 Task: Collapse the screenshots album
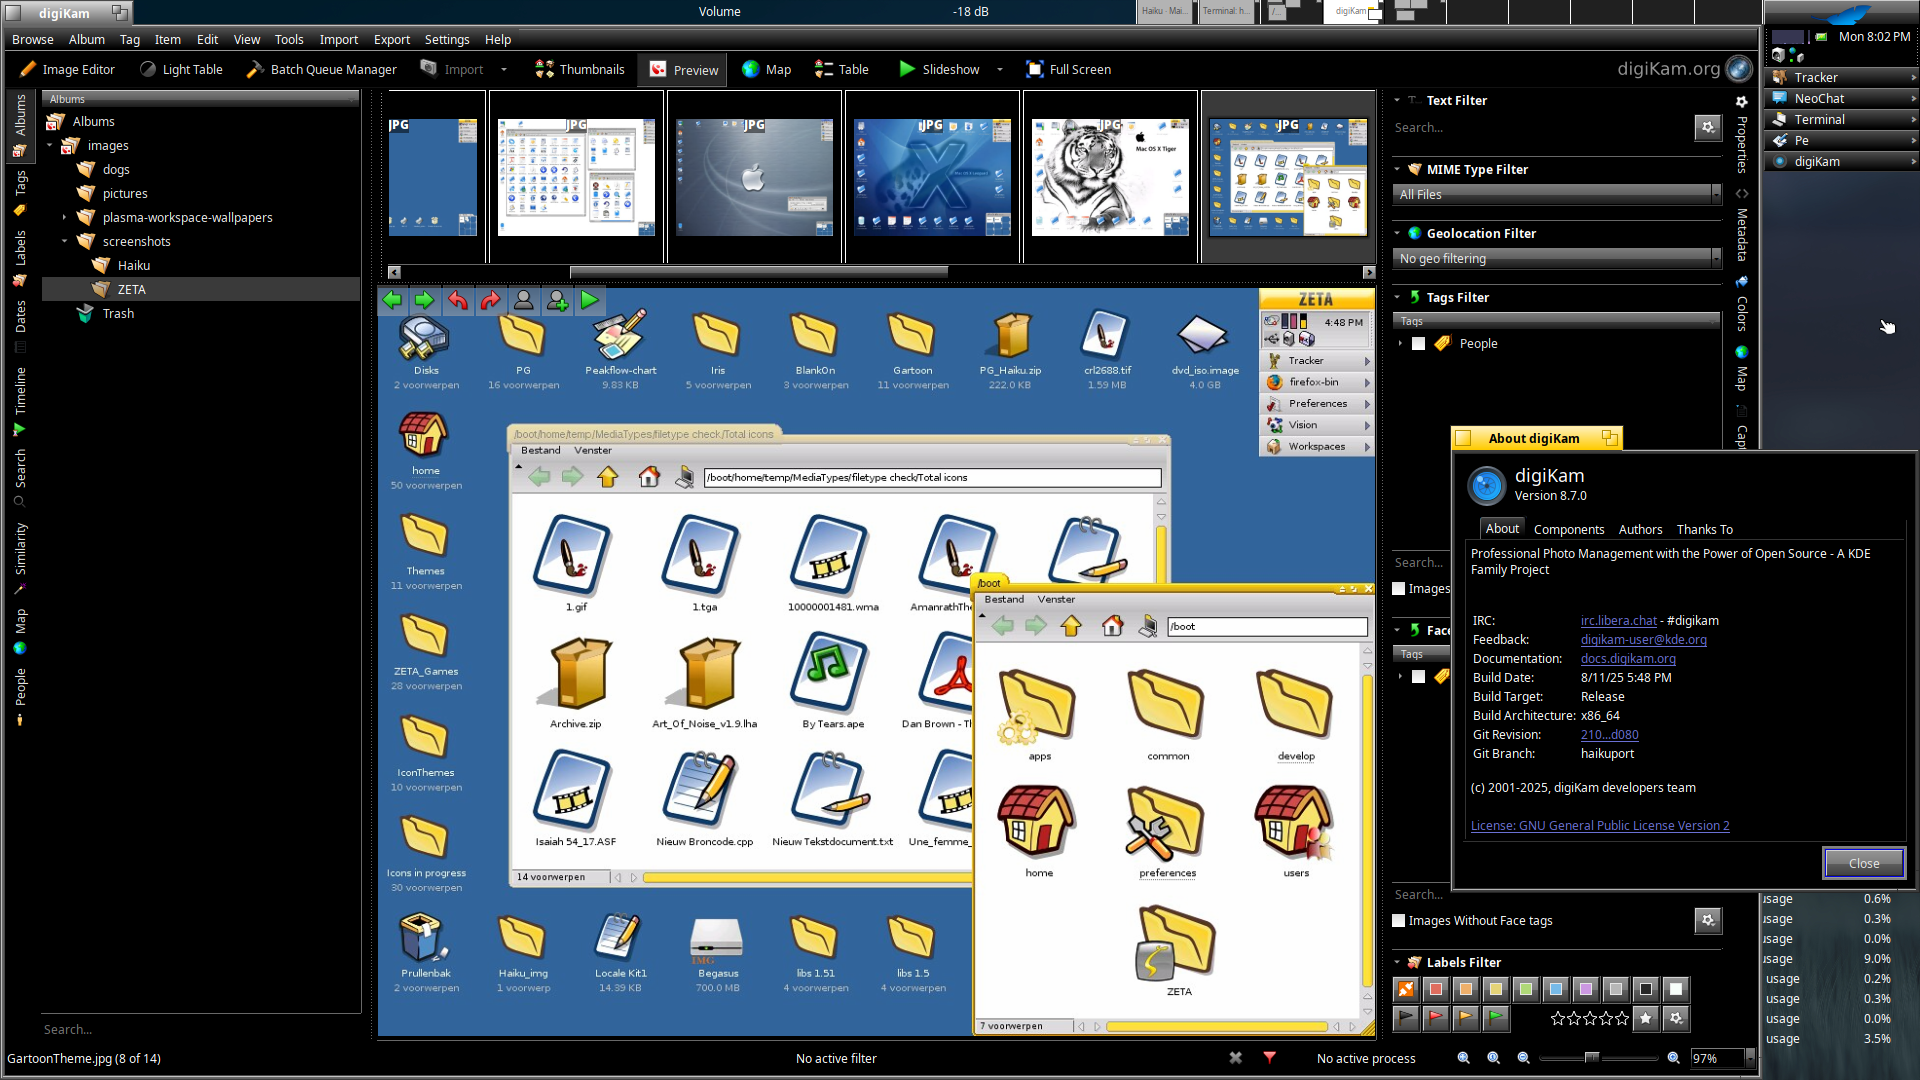[64, 241]
